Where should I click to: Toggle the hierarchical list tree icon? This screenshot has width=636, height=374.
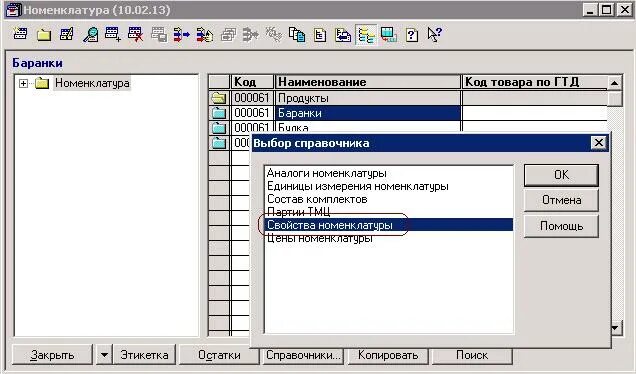click(366, 35)
